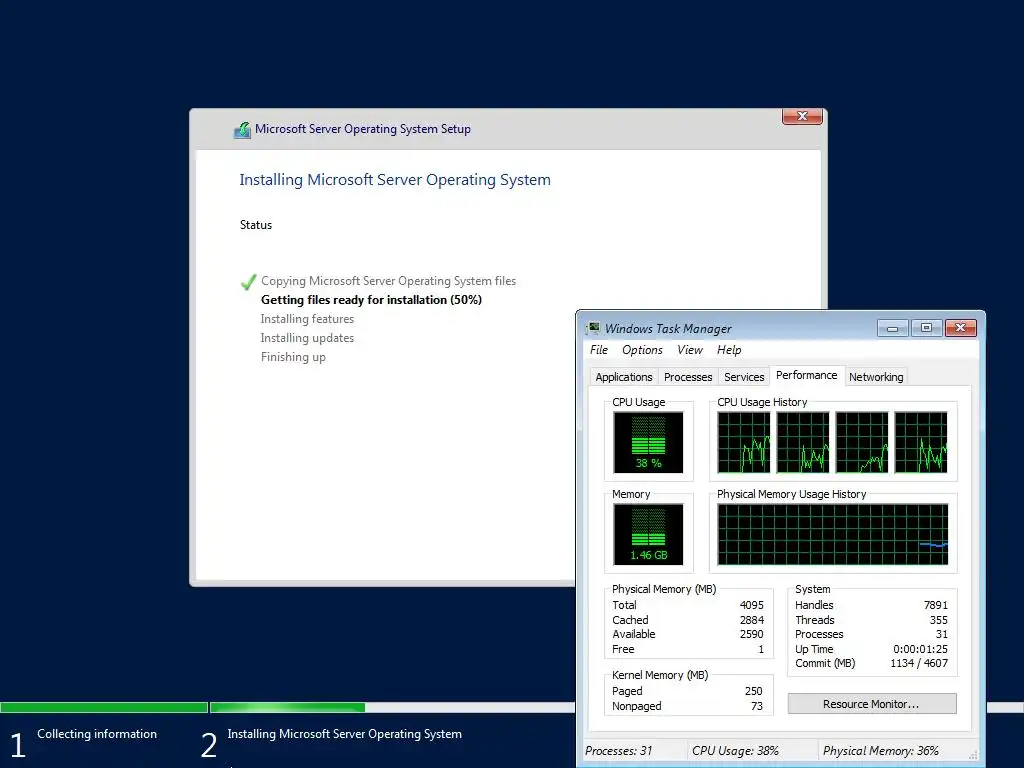This screenshot has width=1024, height=768.
Task: Click step 2 'Installing Microsoft Server Operating System' label
Action: [x=344, y=734]
